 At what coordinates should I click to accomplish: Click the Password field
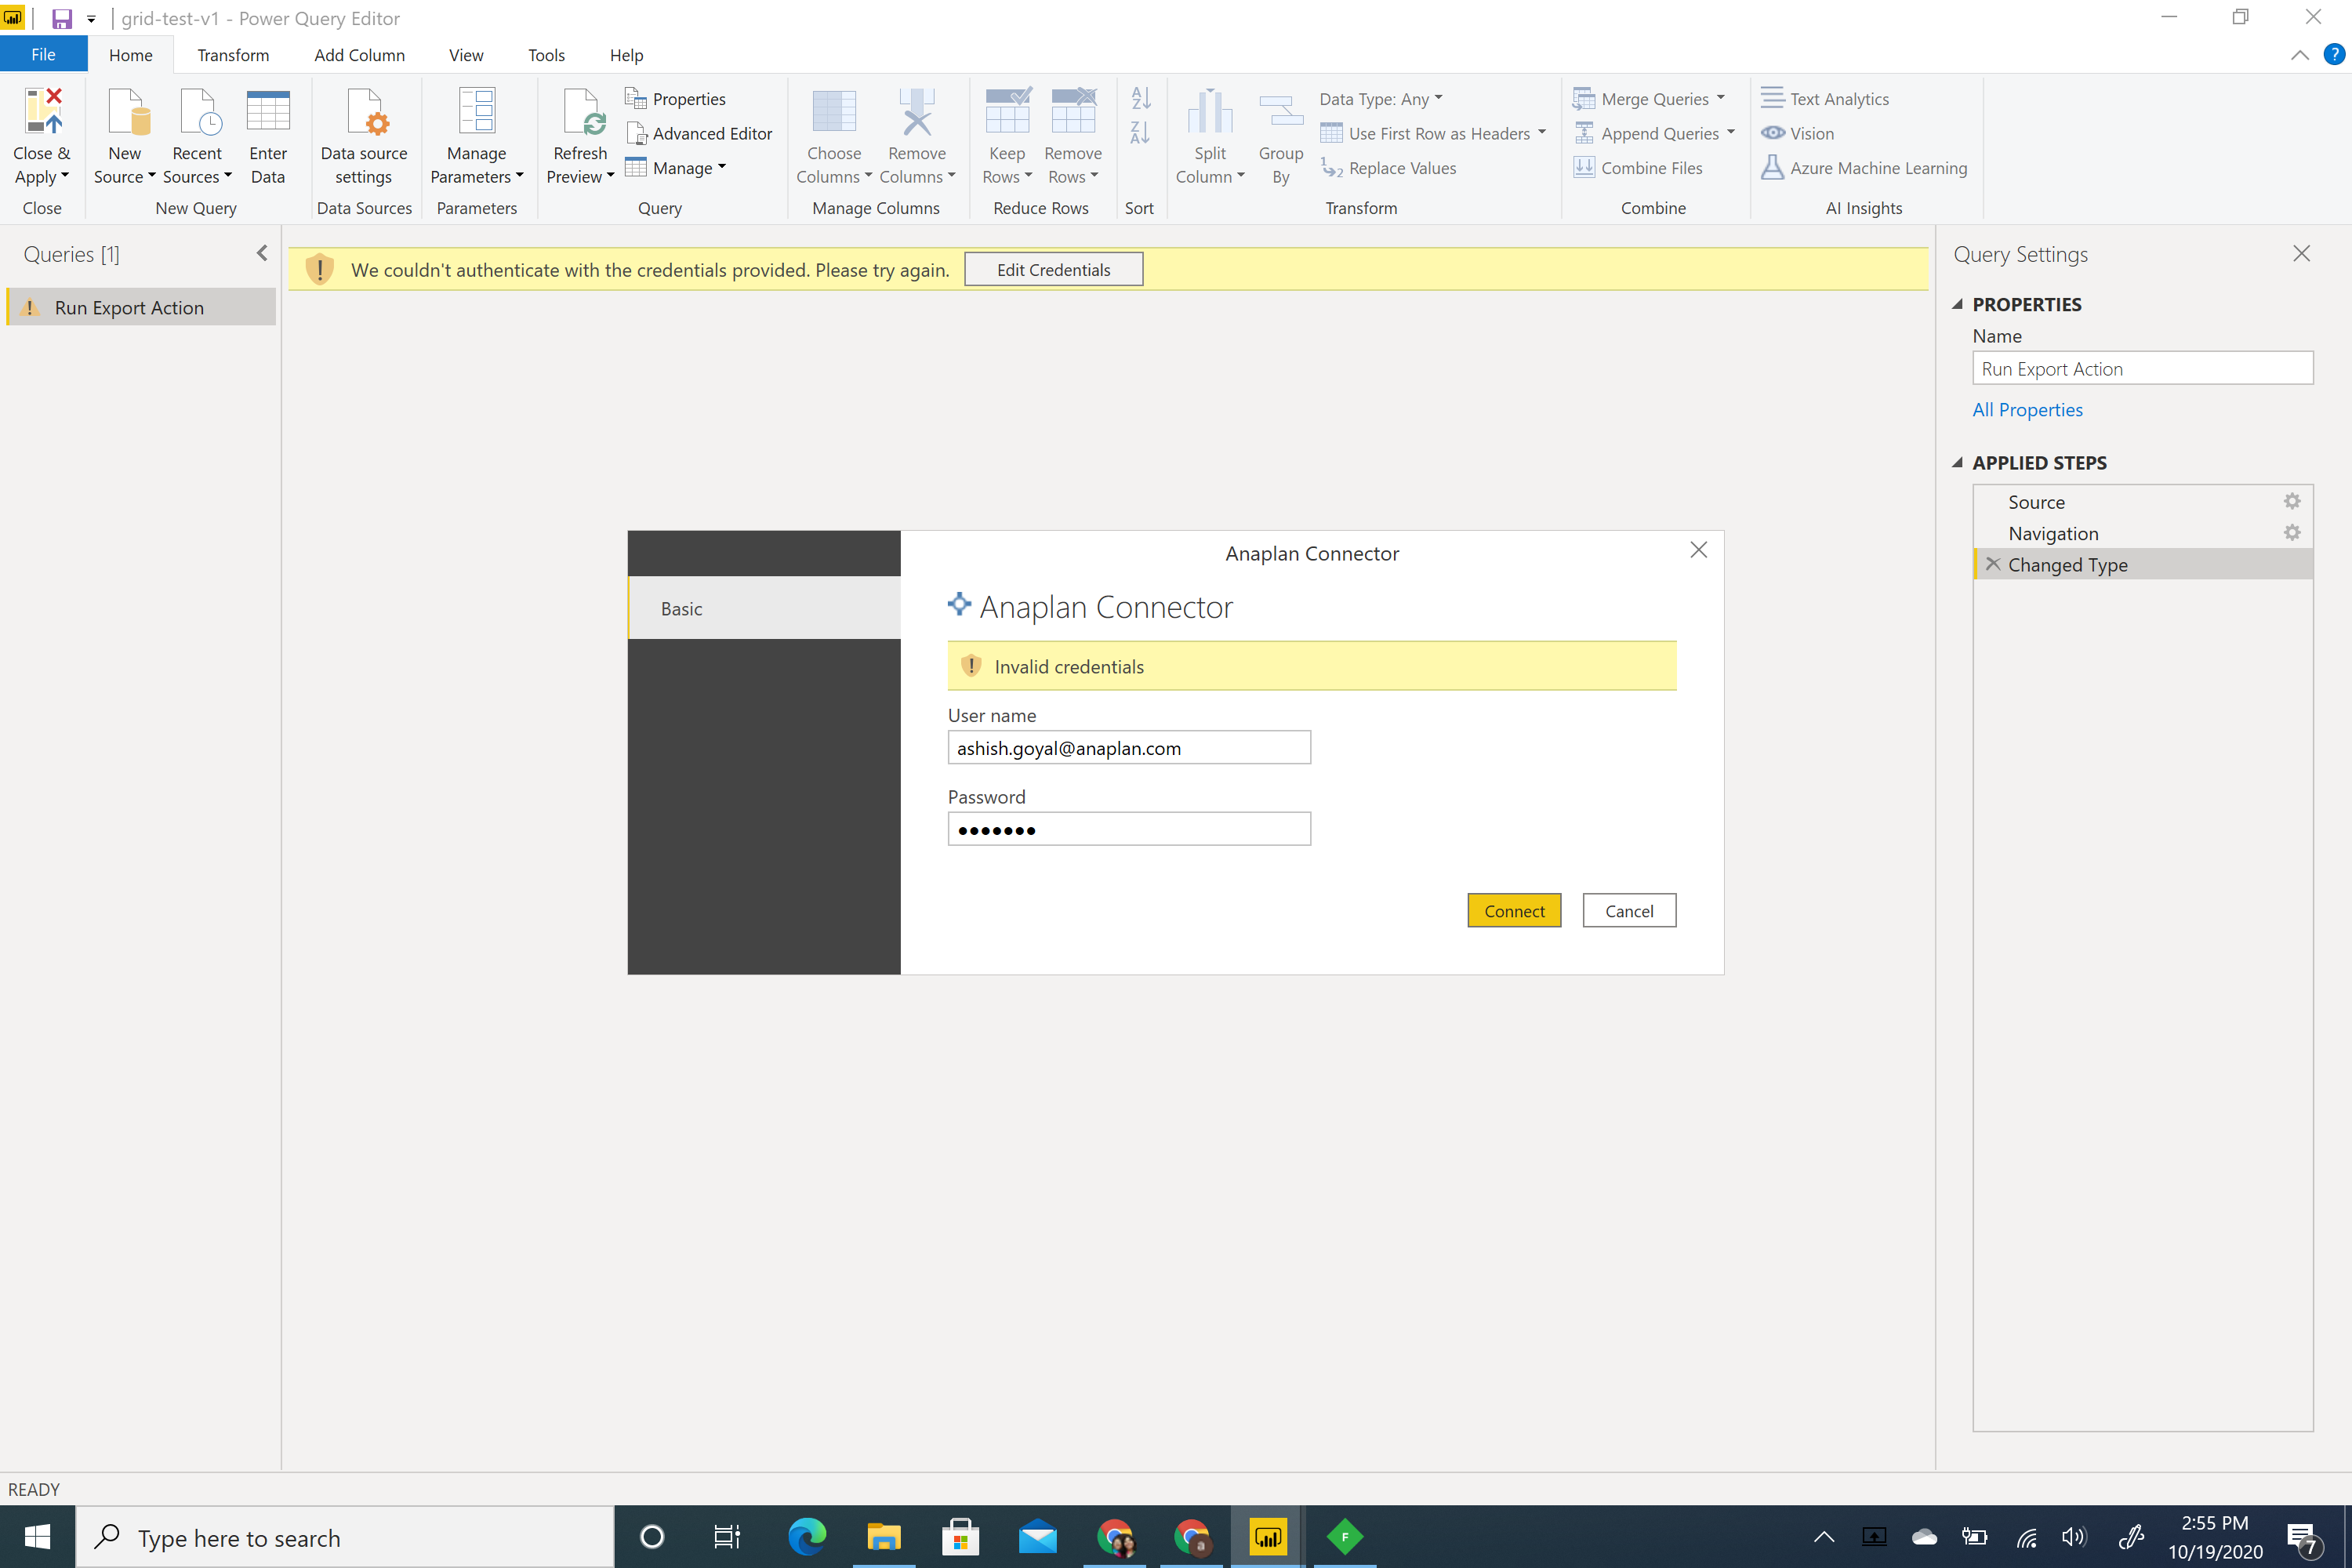click(1129, 829)
